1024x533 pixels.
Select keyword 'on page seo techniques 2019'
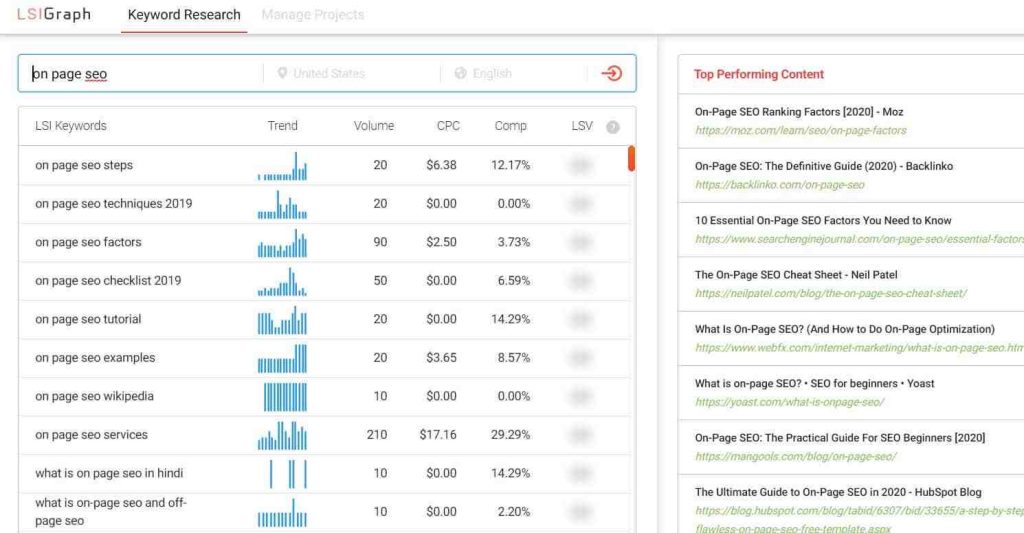pyautogui.click(x=114, y=204)
